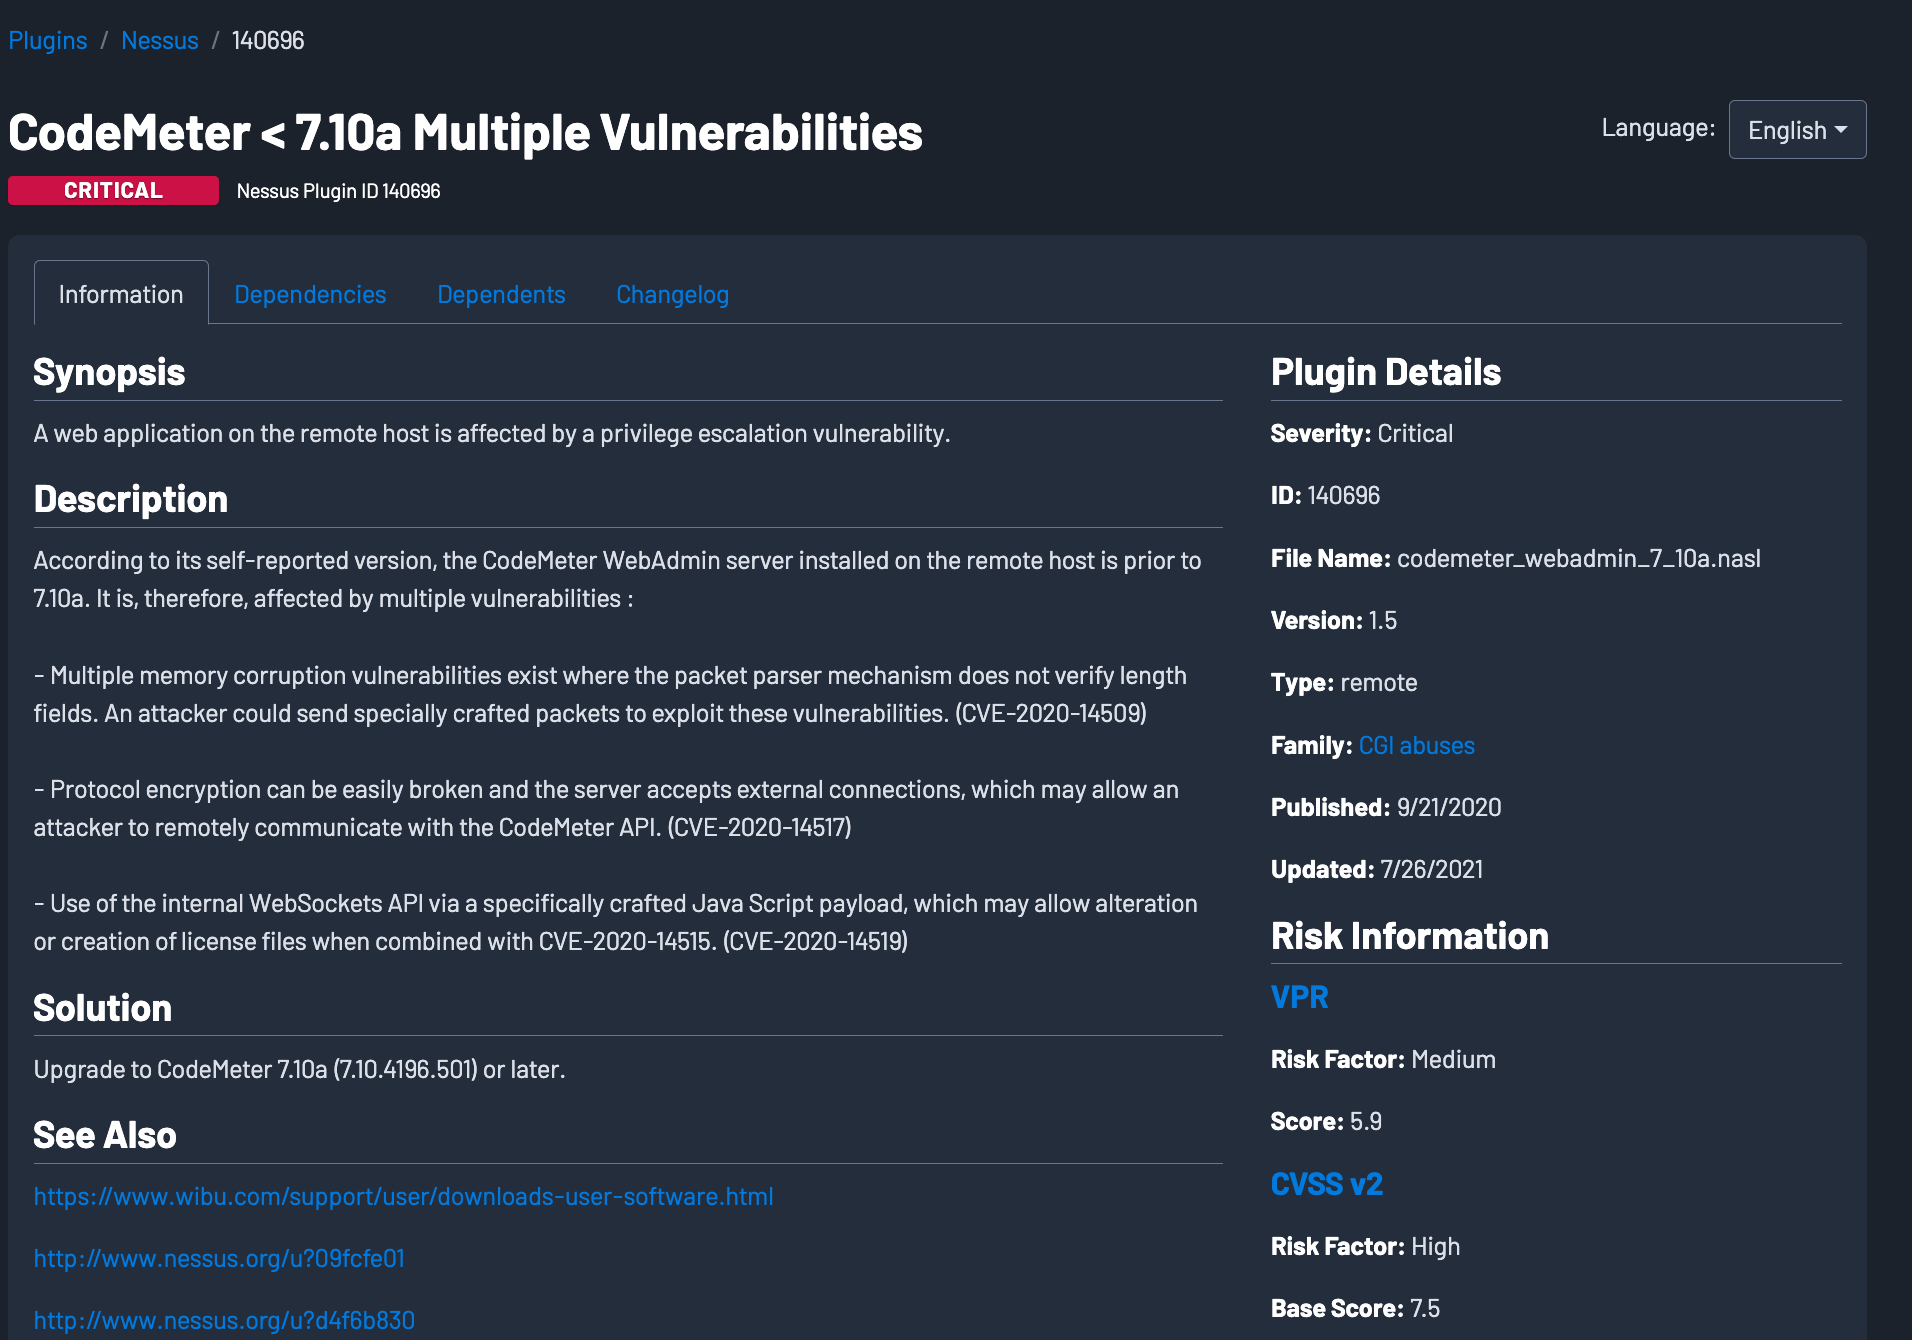The image size is (1912, 1340).
Task: Click the page title 'CodeMeter < 7.10a Multiple Vulnerabilities'
Action: point(465,133)
